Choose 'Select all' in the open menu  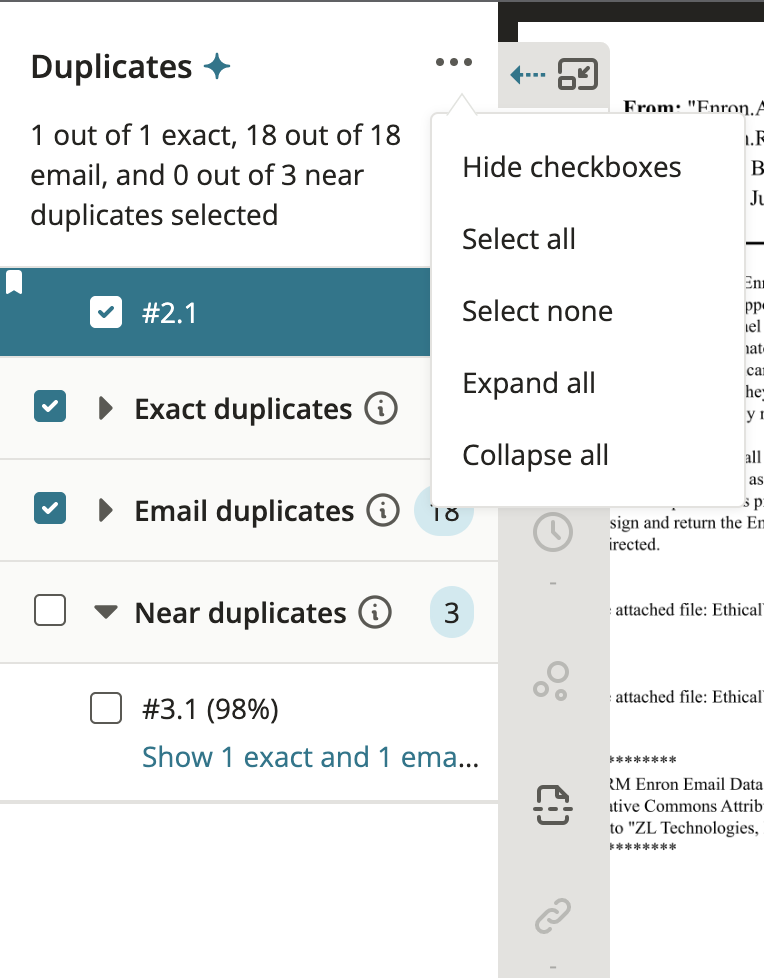click(518, 239)
